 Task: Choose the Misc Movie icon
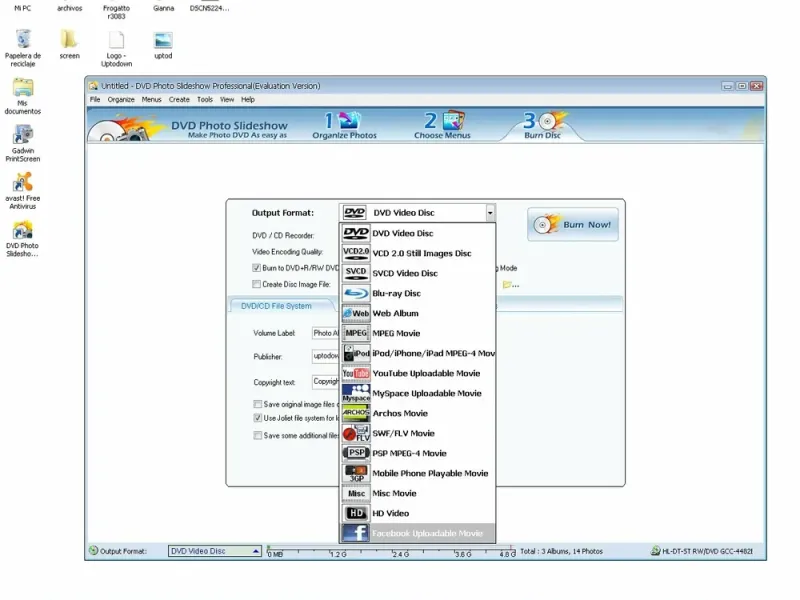356,493
